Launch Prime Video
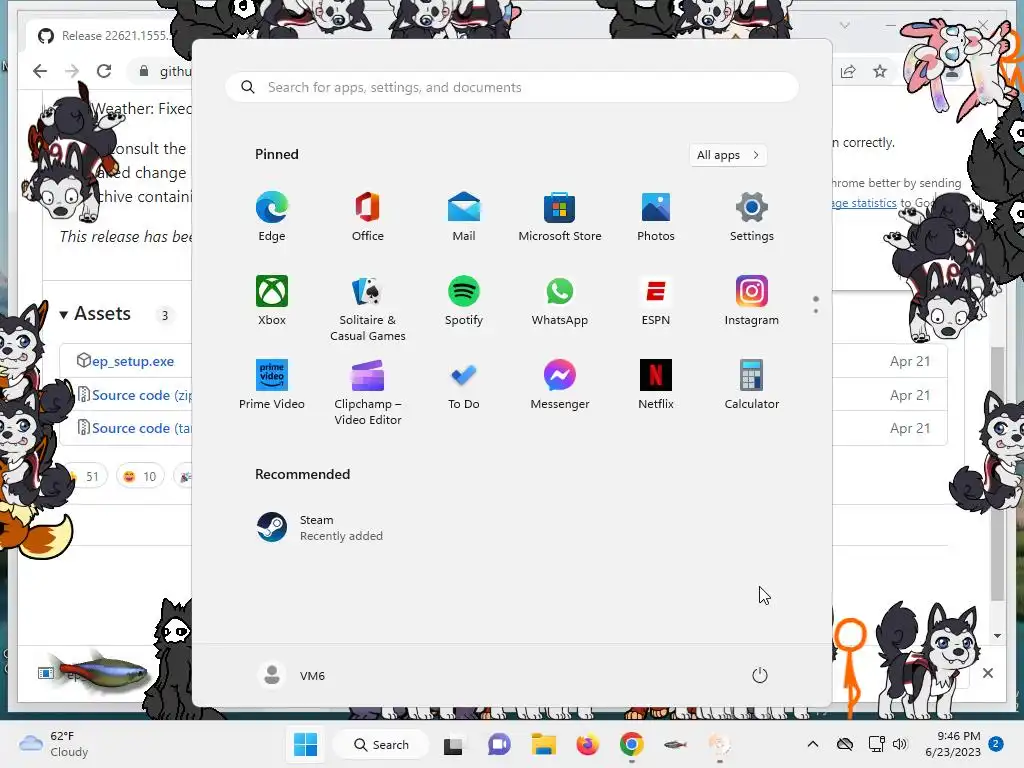 (272, 385)
